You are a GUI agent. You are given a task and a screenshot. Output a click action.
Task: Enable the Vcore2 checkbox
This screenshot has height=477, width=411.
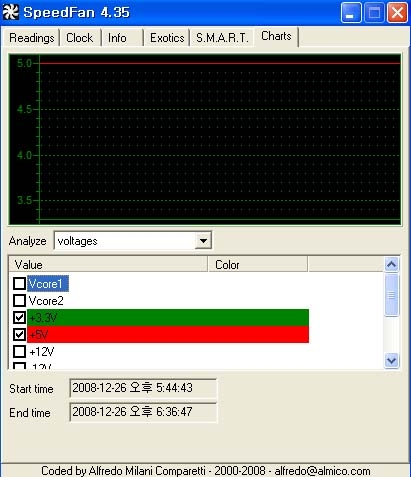[x=19, y=301]
